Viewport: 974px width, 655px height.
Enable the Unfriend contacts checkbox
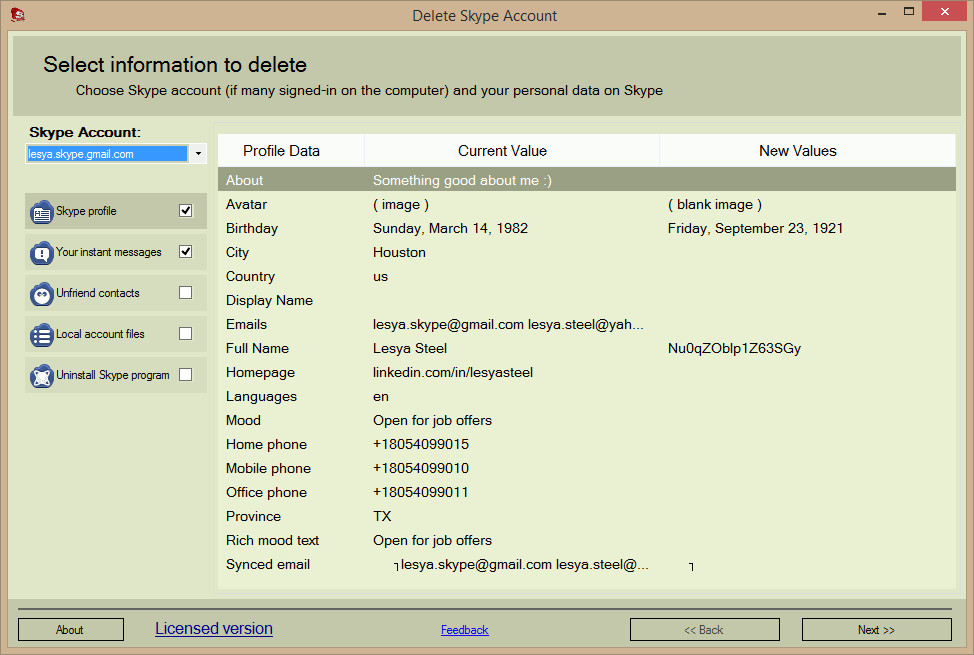click(x=185, y=293)
